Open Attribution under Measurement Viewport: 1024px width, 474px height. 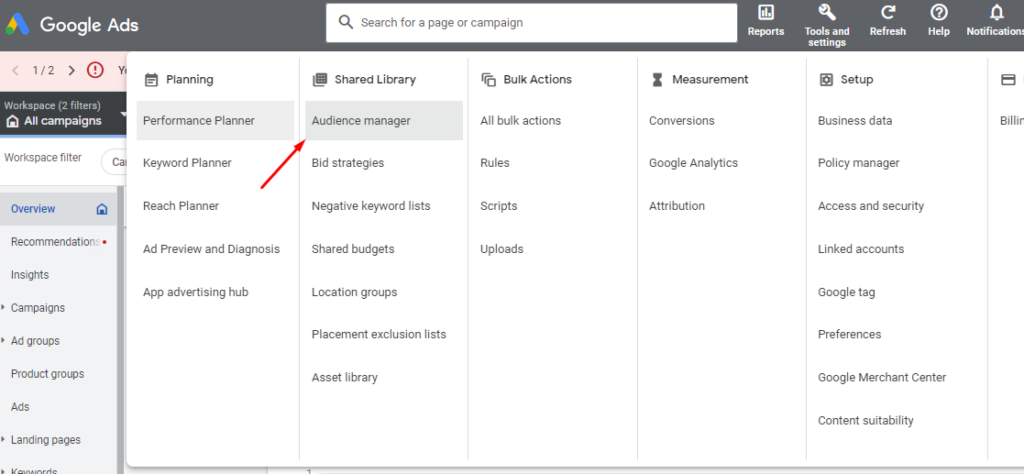coord(677,206)
